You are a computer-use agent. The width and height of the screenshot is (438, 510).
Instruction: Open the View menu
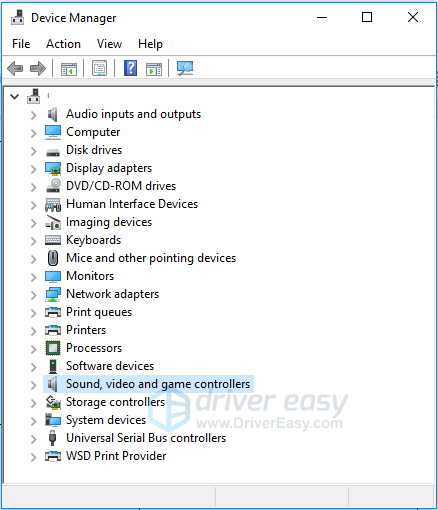(x=109, y=44)
